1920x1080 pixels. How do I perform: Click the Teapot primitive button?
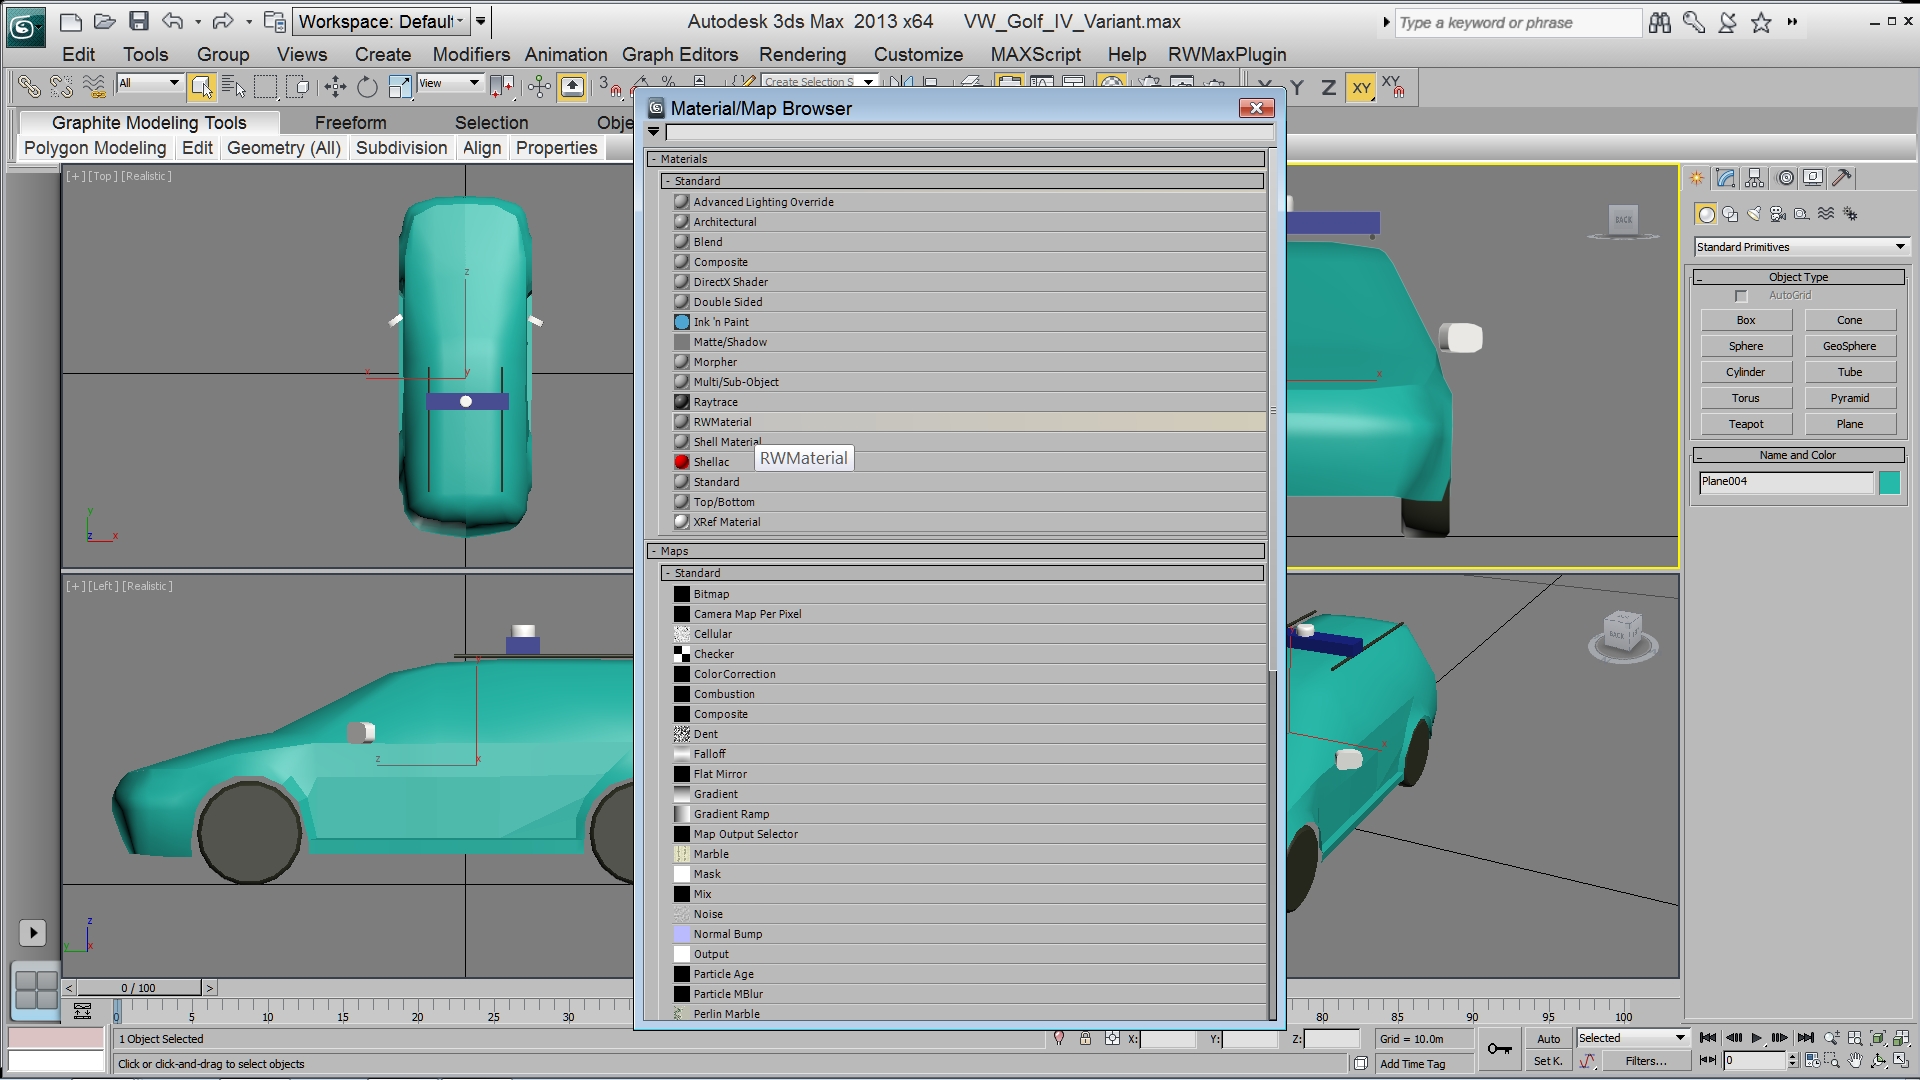pos(1746,424)
